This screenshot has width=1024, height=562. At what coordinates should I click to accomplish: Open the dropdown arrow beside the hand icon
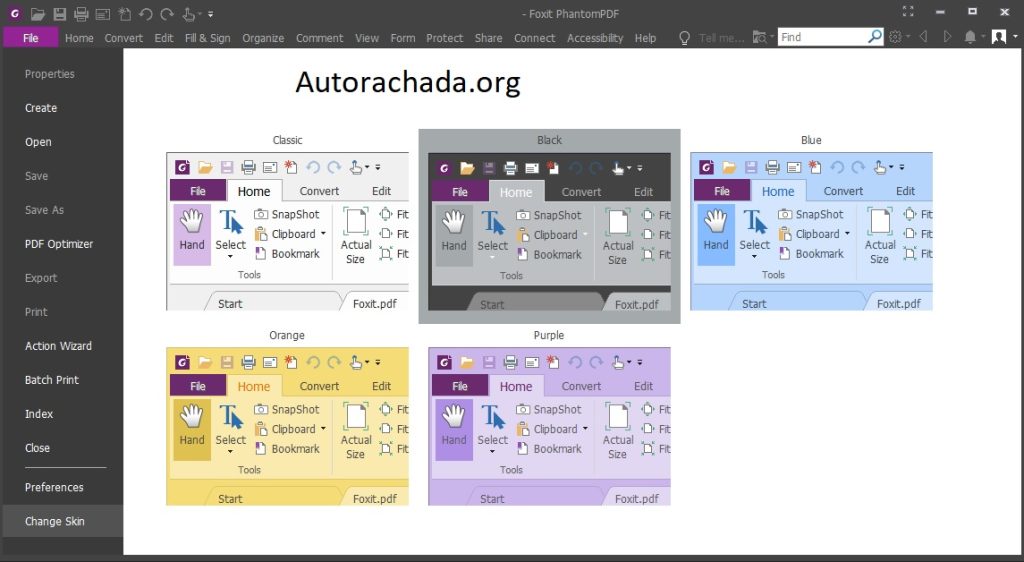pos(200,14)
